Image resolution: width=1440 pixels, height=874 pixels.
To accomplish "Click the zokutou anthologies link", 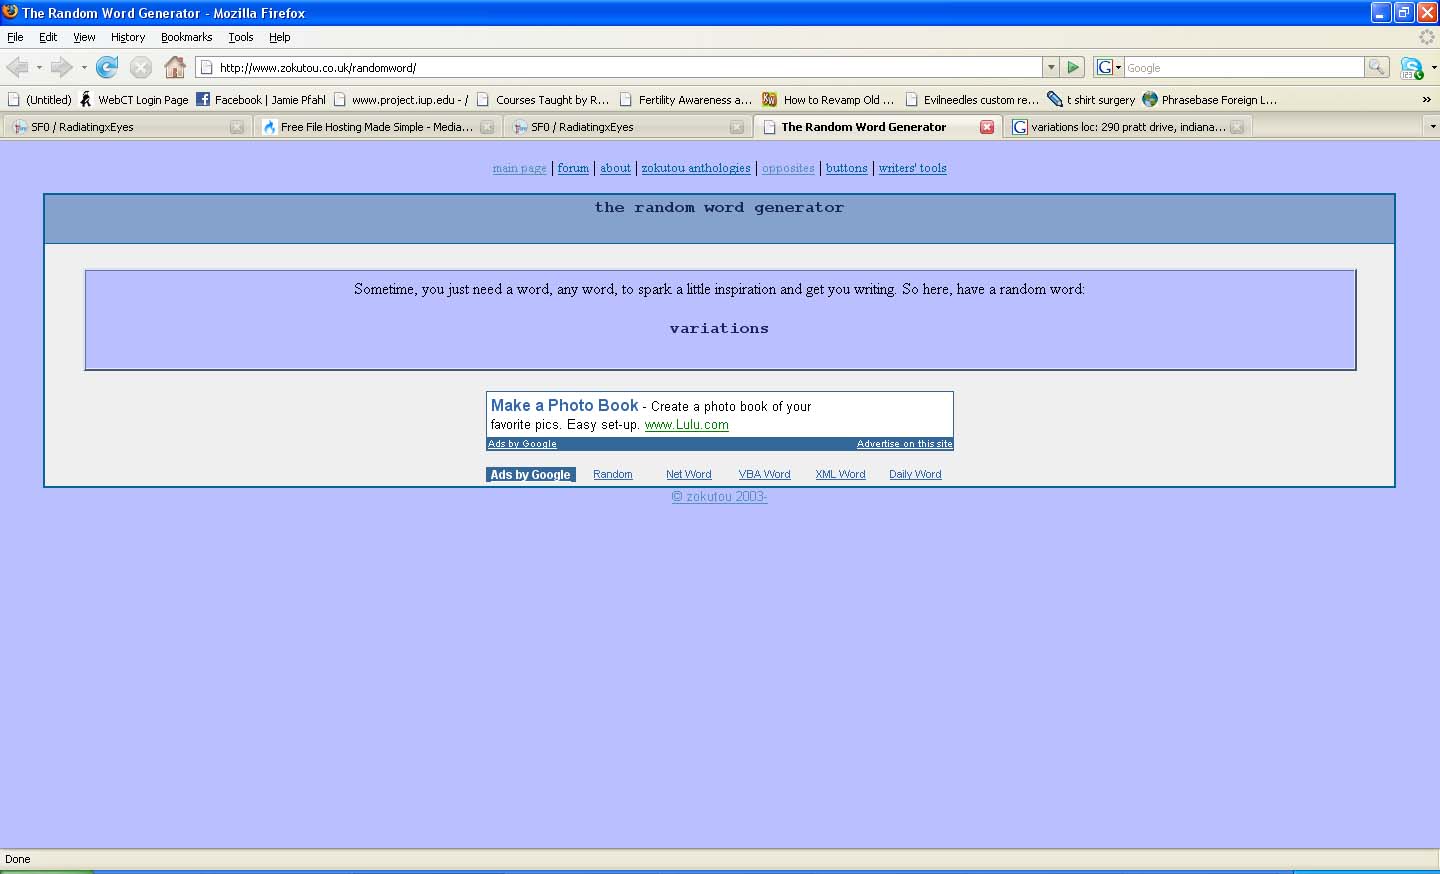I will click(x=696, y=168).
